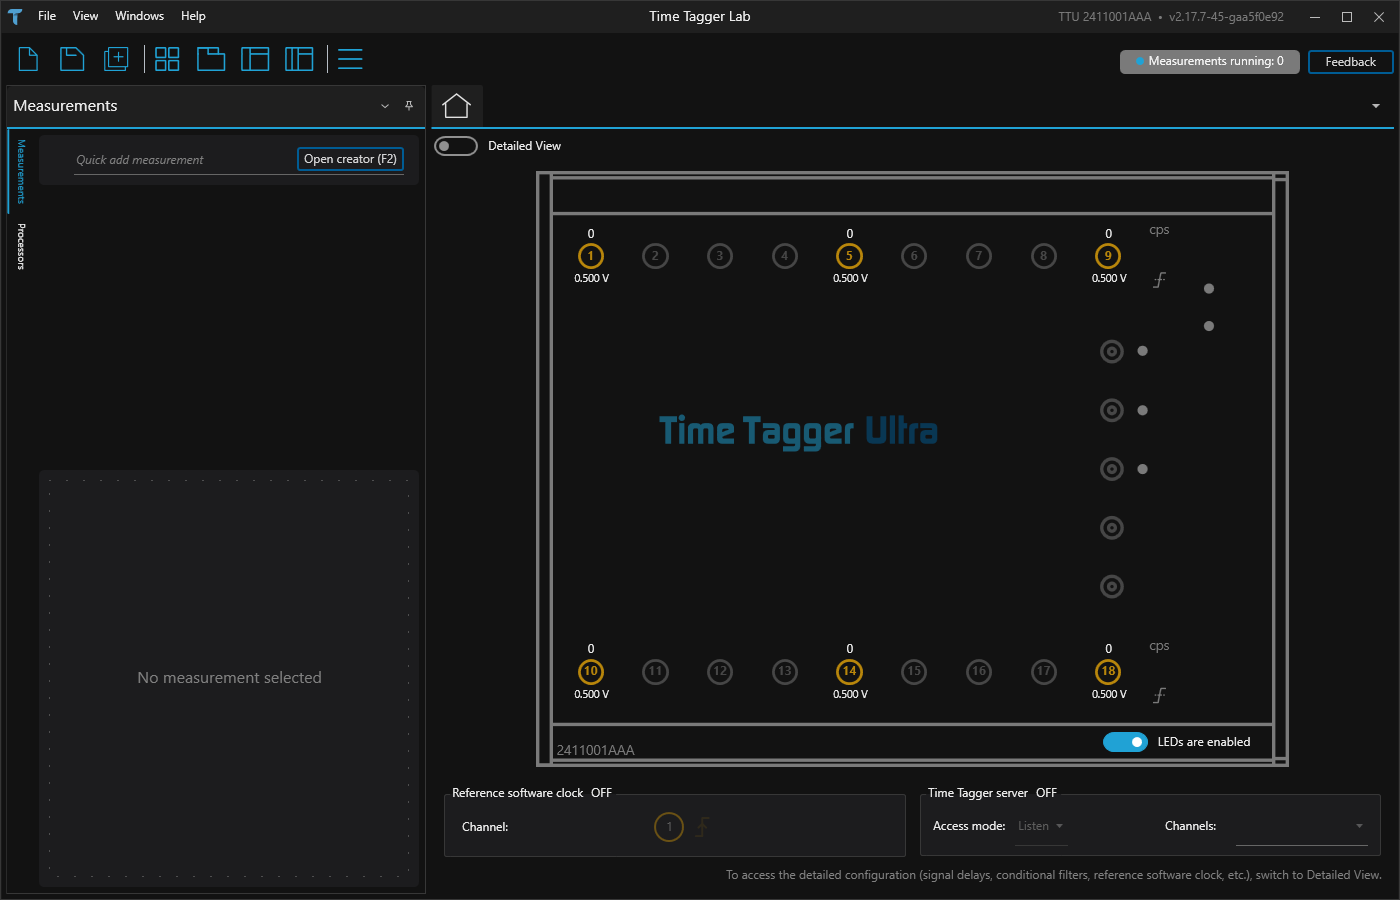Turn off the LEDs are enabled switch
Image resolution: width=1400 pixels, height=900 pixels.
tap(1125, 742)
